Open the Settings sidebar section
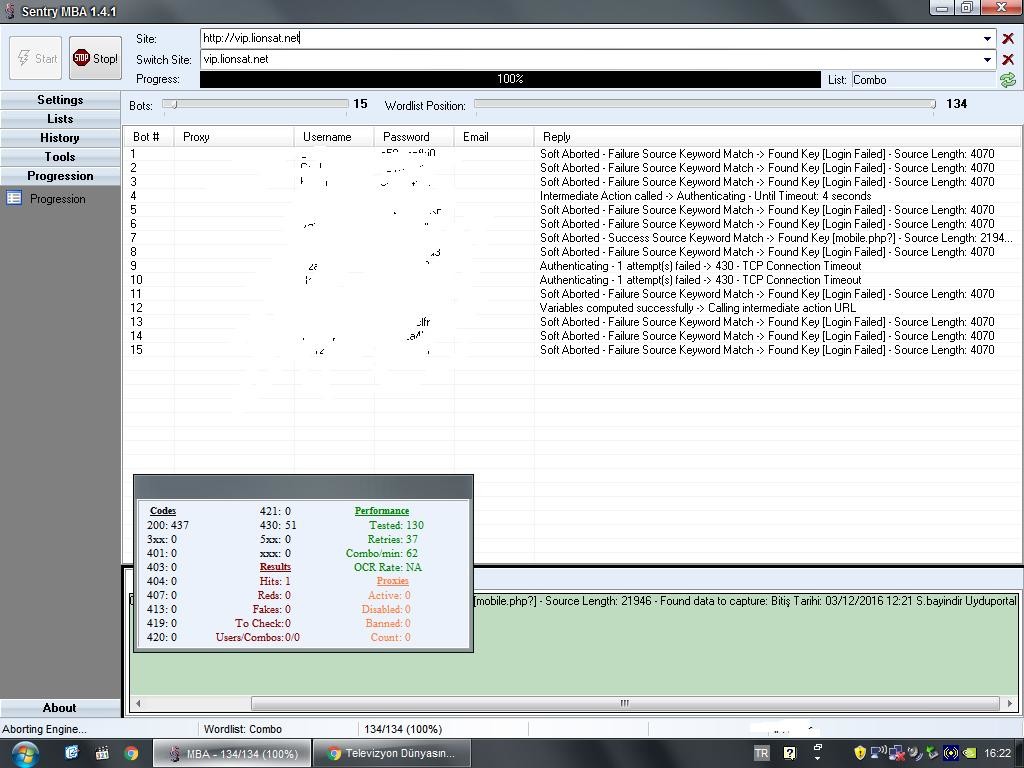Screen dimensions: 1024x768 [60, 100]
